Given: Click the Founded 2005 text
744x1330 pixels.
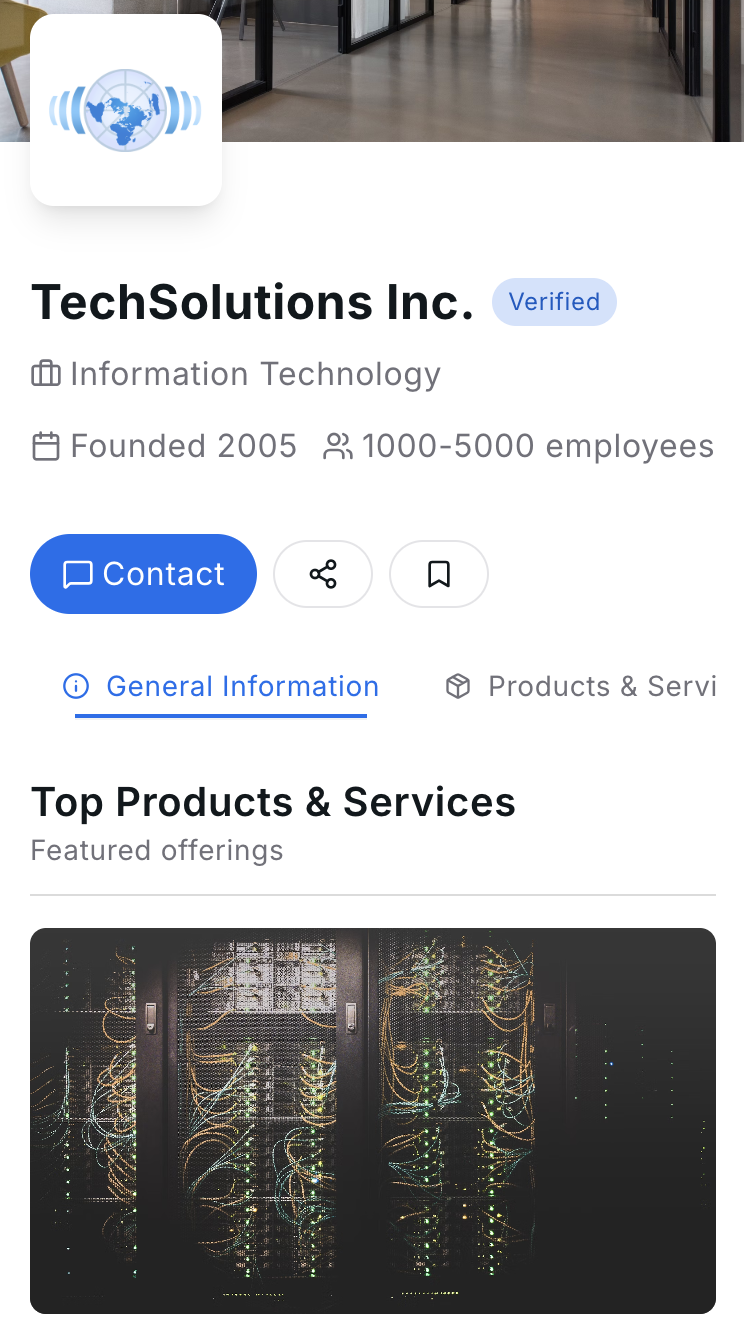Looking at the screenshot, I should pos(183,446).
